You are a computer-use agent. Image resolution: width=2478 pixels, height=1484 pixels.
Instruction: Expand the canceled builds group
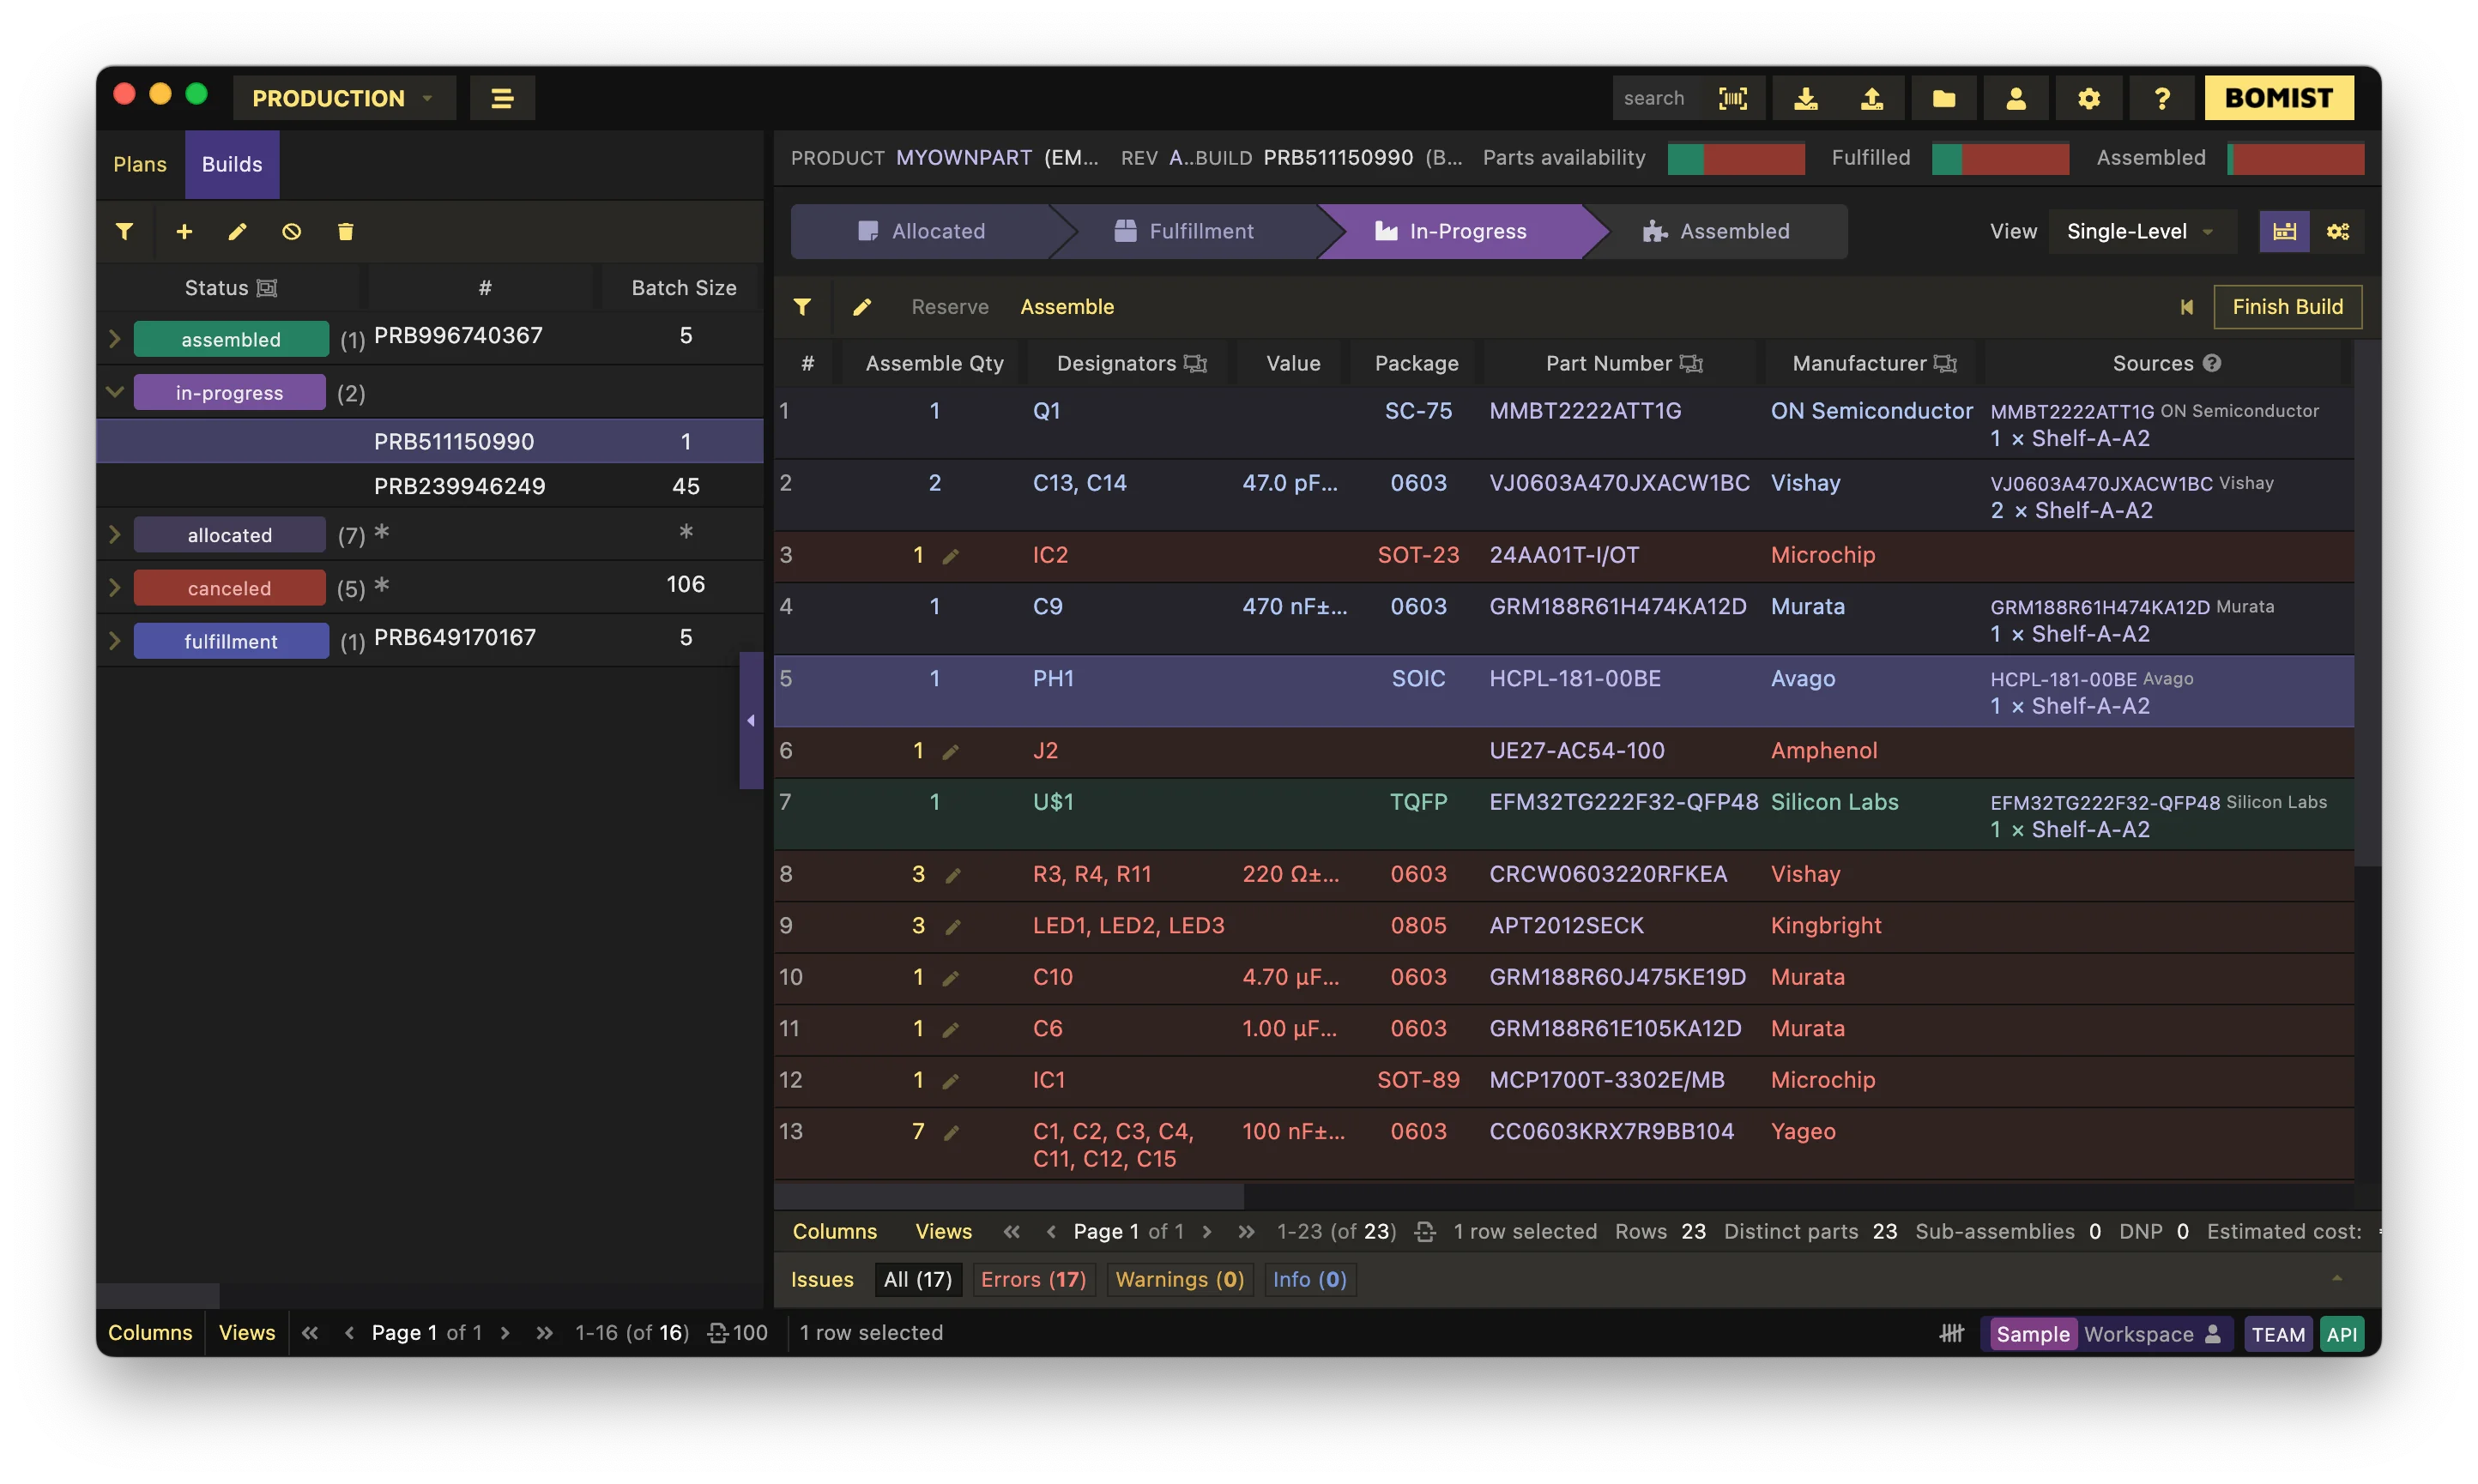tap(114, 587)
